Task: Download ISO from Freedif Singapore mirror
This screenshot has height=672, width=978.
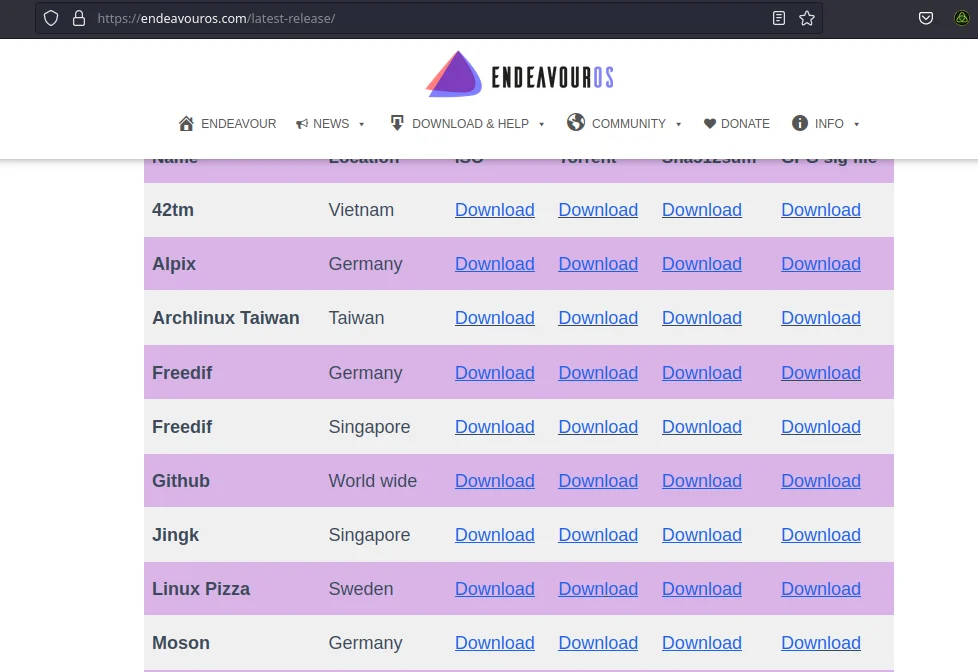Action: coord(495,427)
